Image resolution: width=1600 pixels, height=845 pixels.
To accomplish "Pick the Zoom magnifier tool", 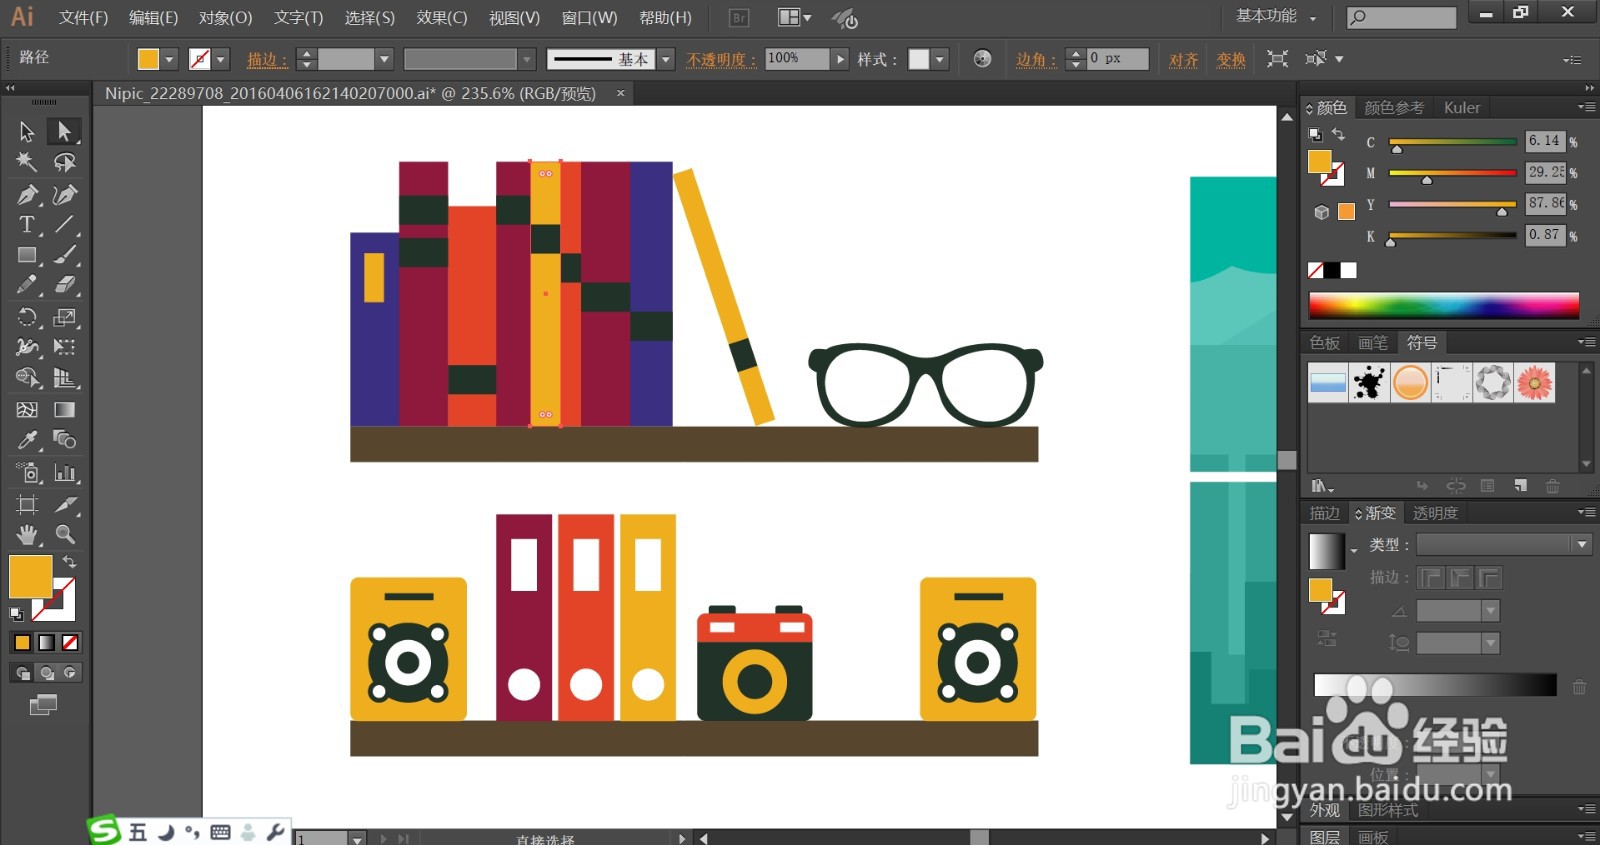I will coord(65,534).
